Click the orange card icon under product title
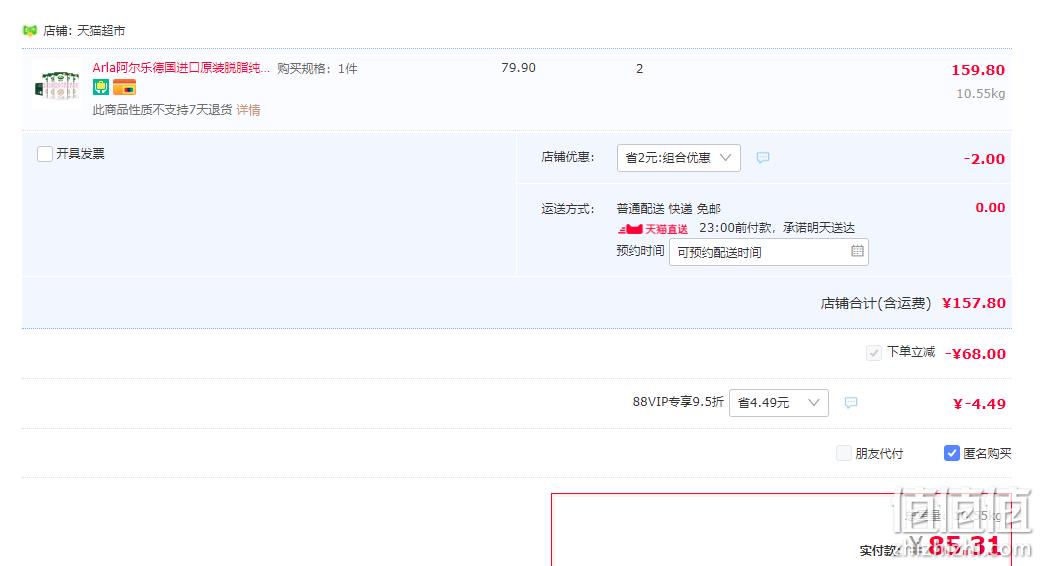The image size is (1041, 566). 124,87
